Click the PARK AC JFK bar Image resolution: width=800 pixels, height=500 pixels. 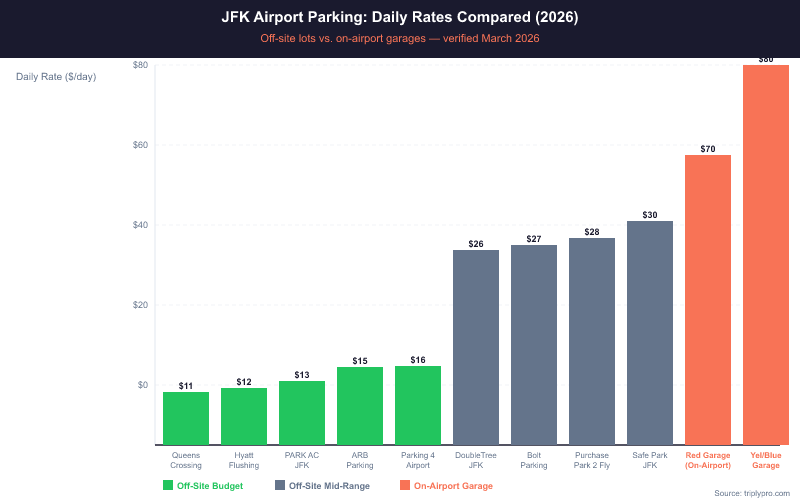(x=302, y=412)
